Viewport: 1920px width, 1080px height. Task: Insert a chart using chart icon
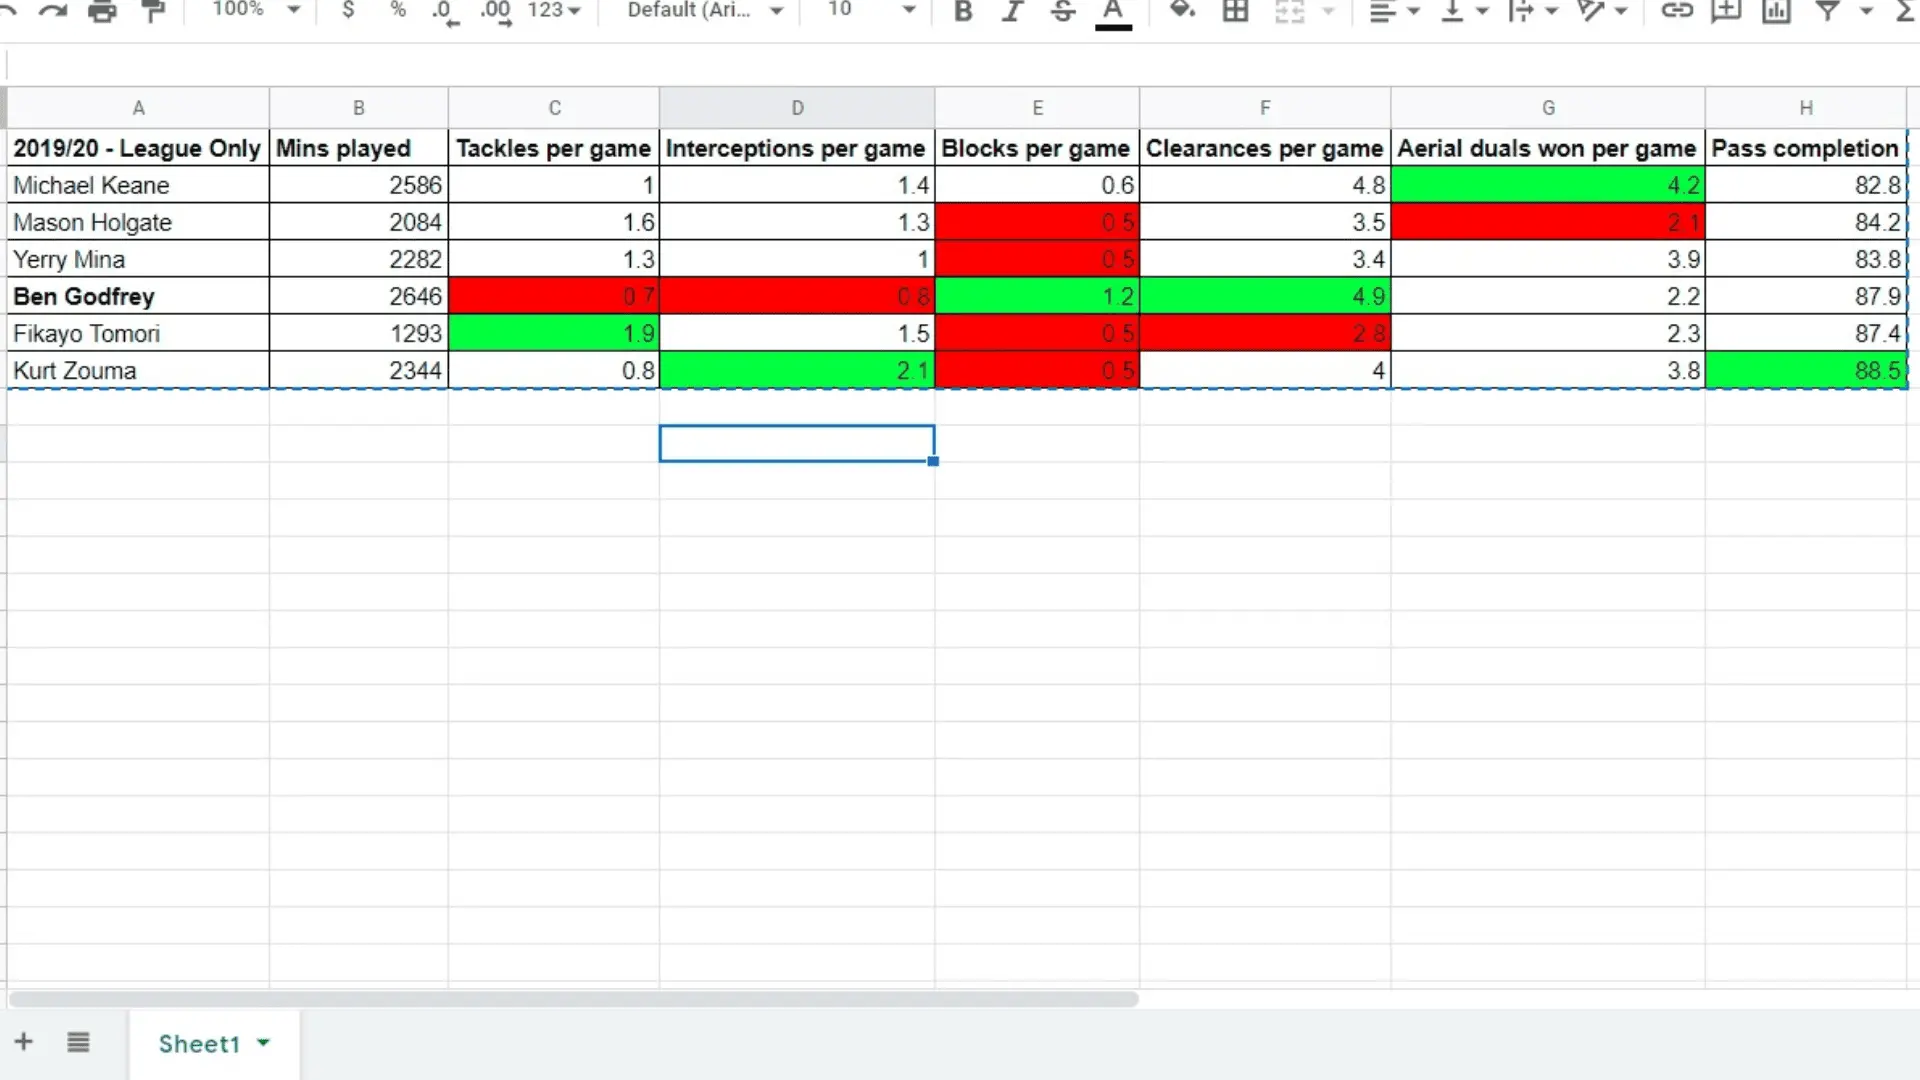(1776, 11)
